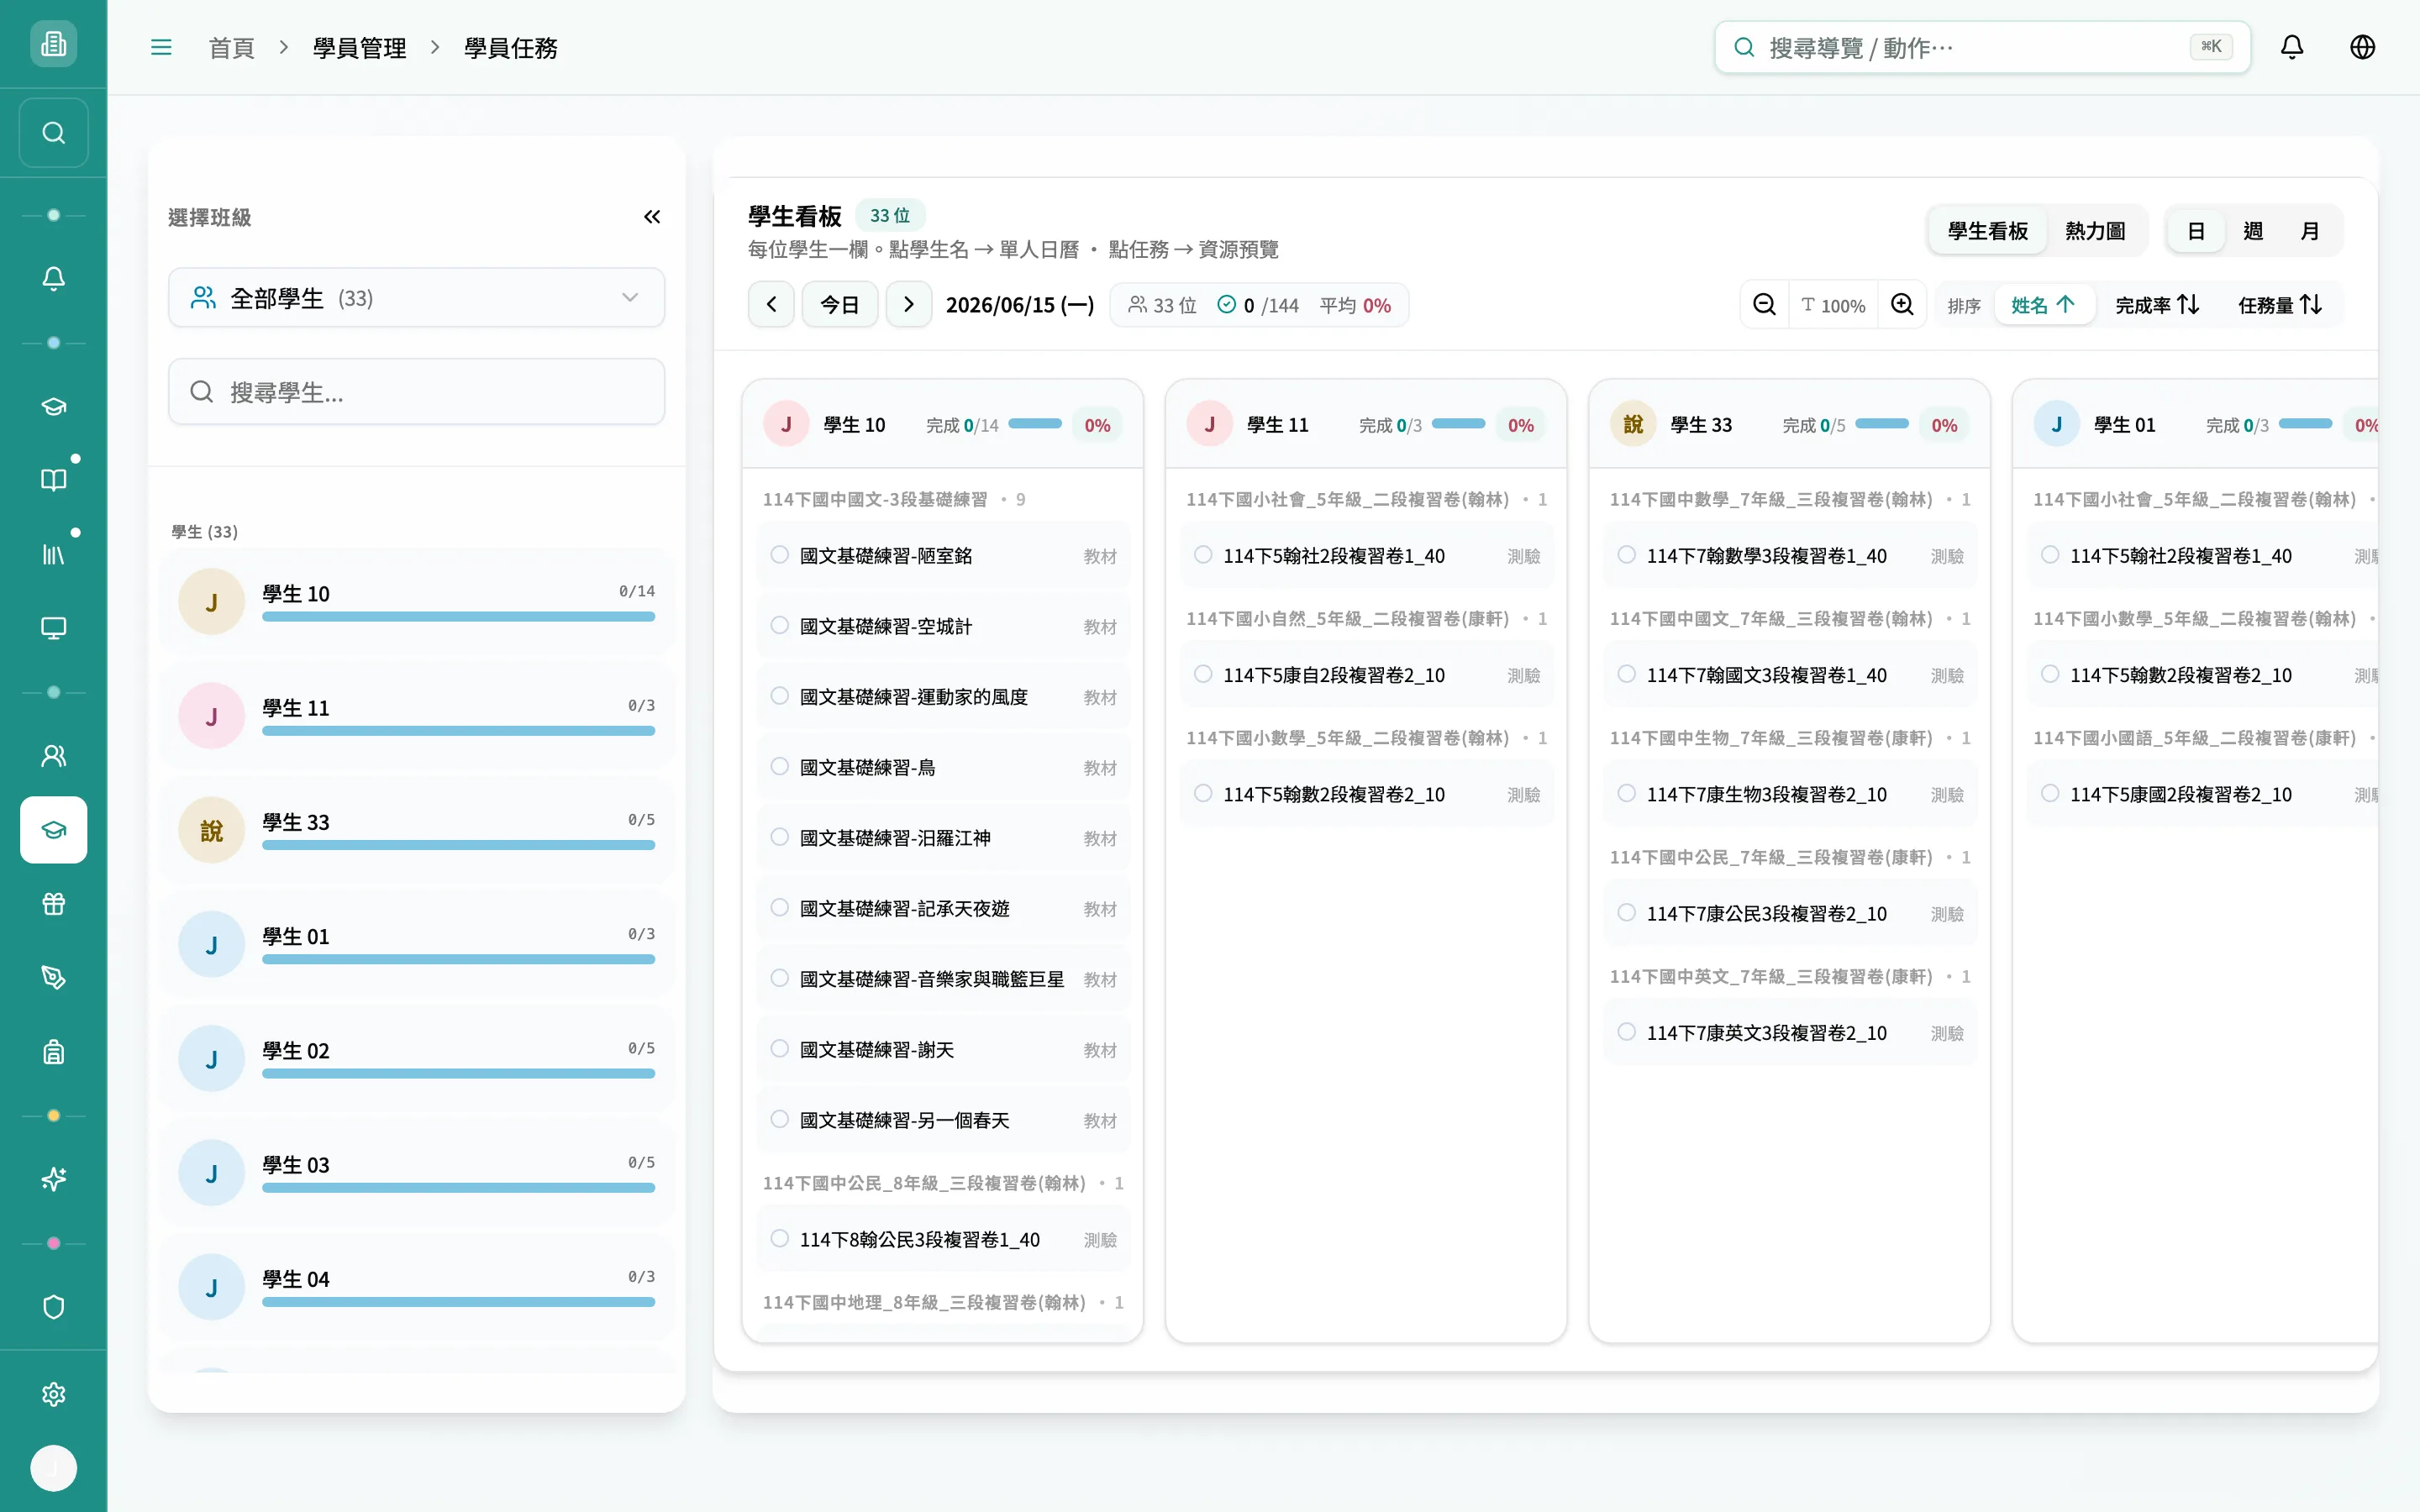Click the zoom out magnifier icon

1765,305
